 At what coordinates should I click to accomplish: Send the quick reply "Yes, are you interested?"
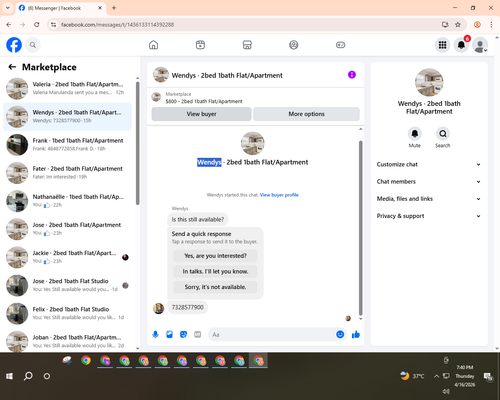215,256
